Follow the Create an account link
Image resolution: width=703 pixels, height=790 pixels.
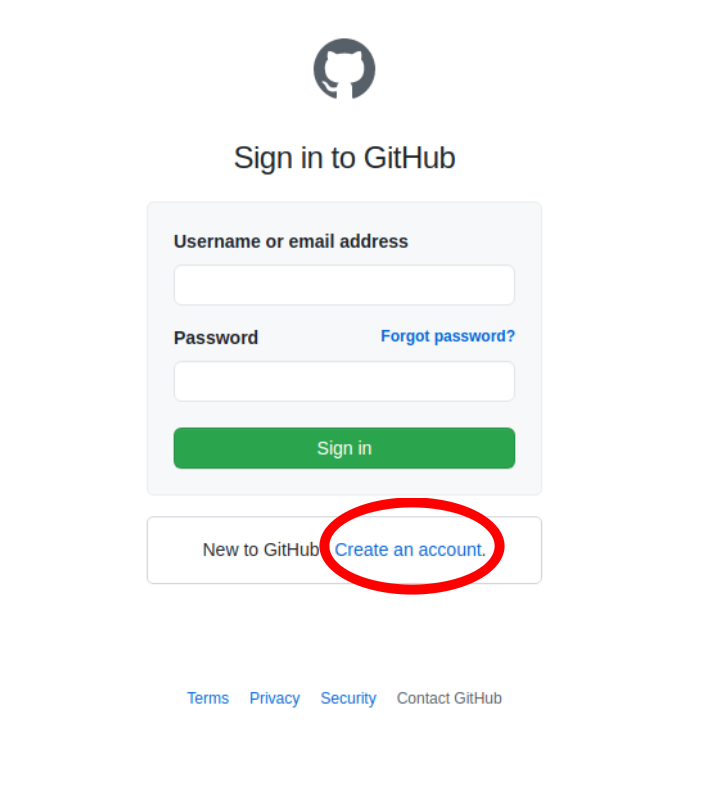point(410,550)
